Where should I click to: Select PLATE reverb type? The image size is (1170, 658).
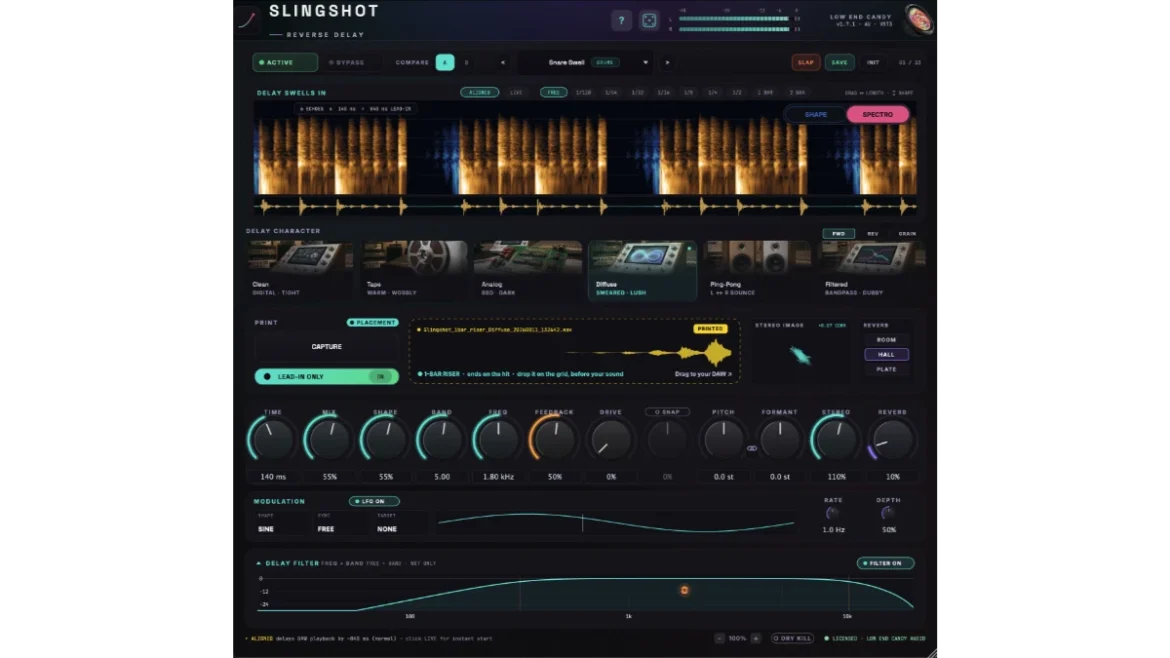[886, 369]
